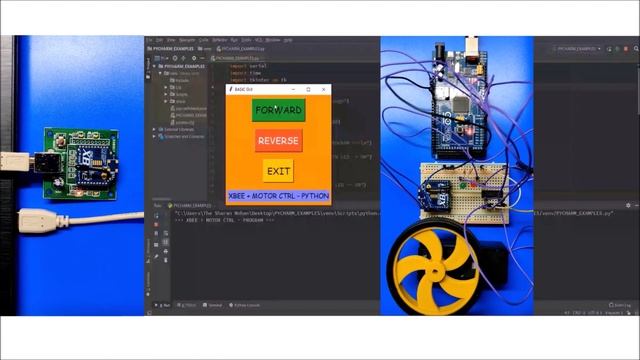Click the yellow EXIT button
640x360 pixels.
[278, 171]
